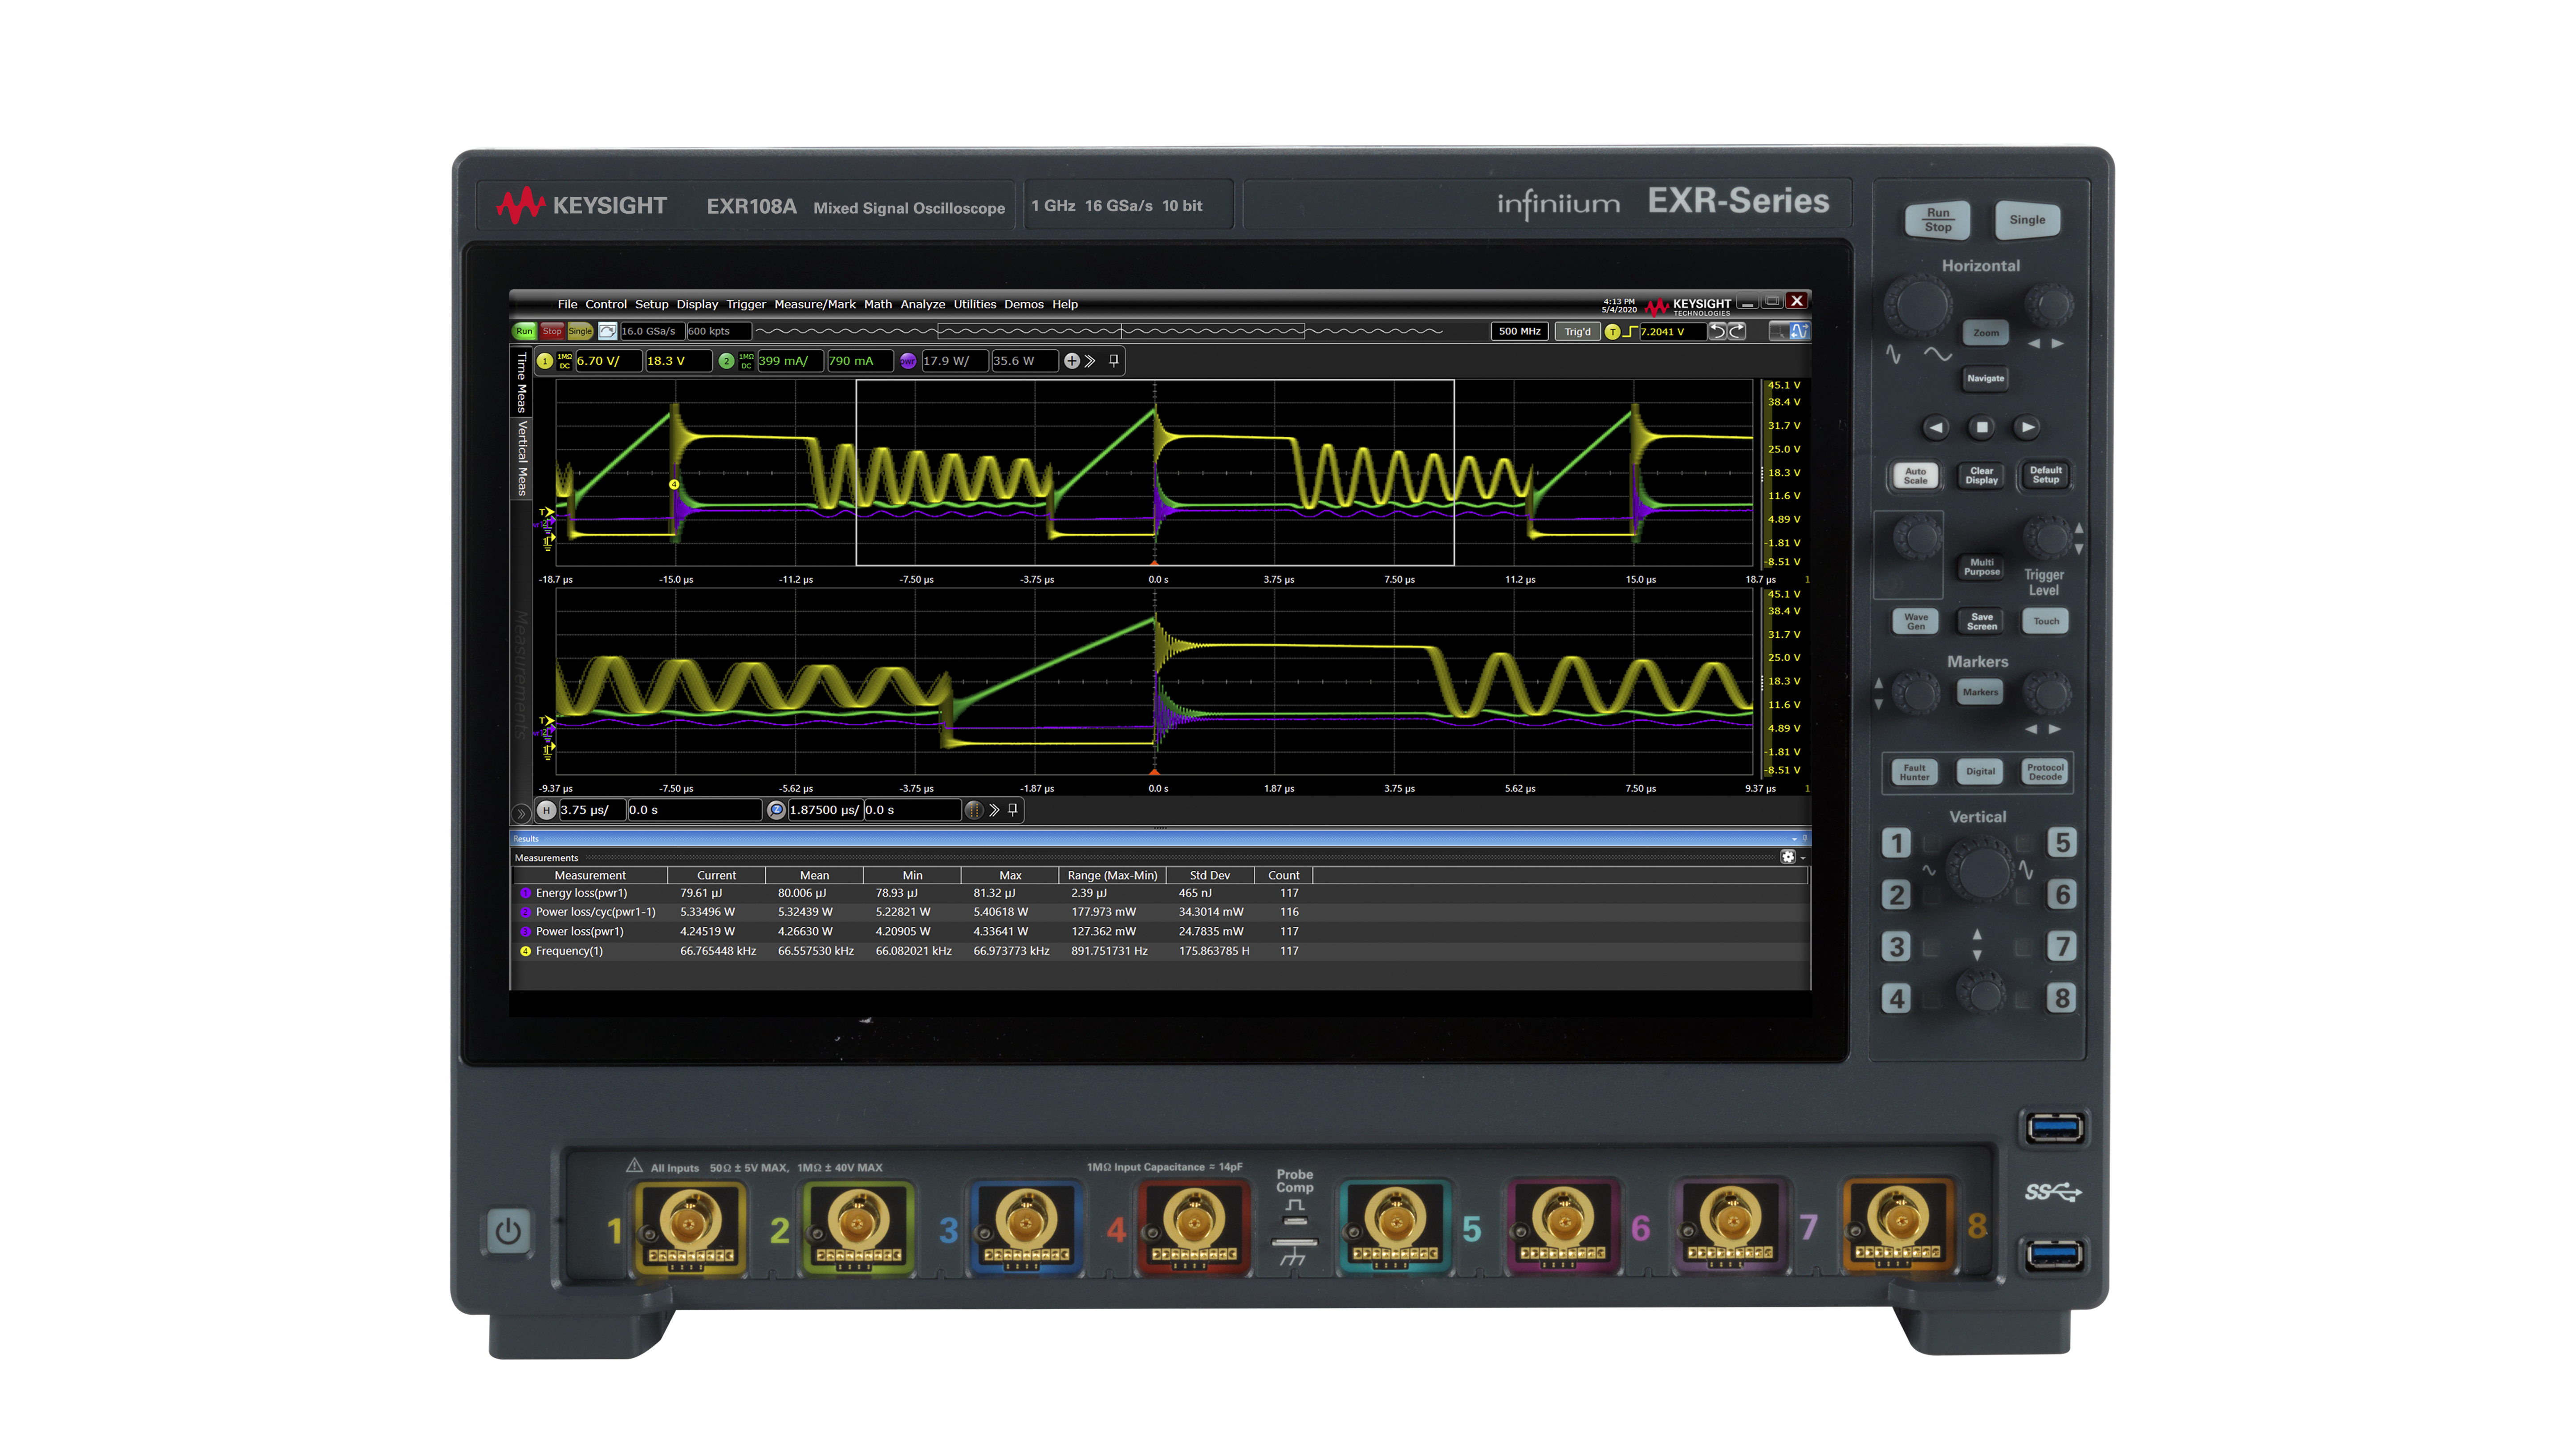Open the File menu
Viewport: 2576px width, 1449px height.
coord(567,304)
